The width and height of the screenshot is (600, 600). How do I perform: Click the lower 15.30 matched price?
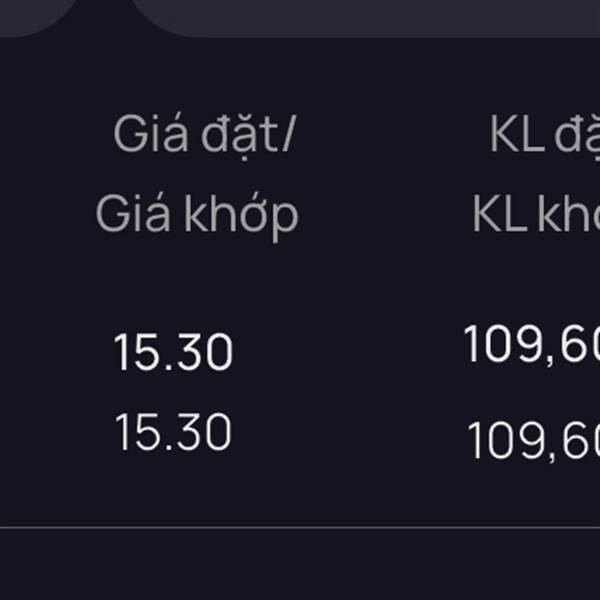coord(173,433)
